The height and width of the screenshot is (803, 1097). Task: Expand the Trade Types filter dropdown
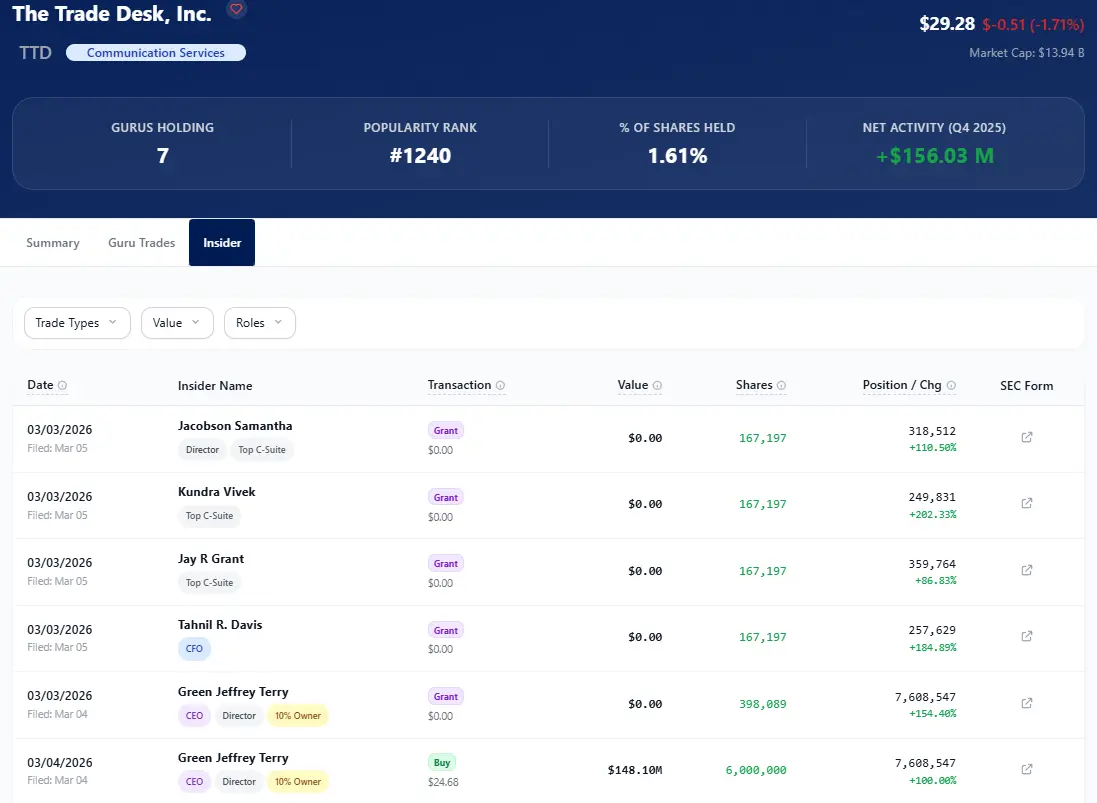click(77, 323)
